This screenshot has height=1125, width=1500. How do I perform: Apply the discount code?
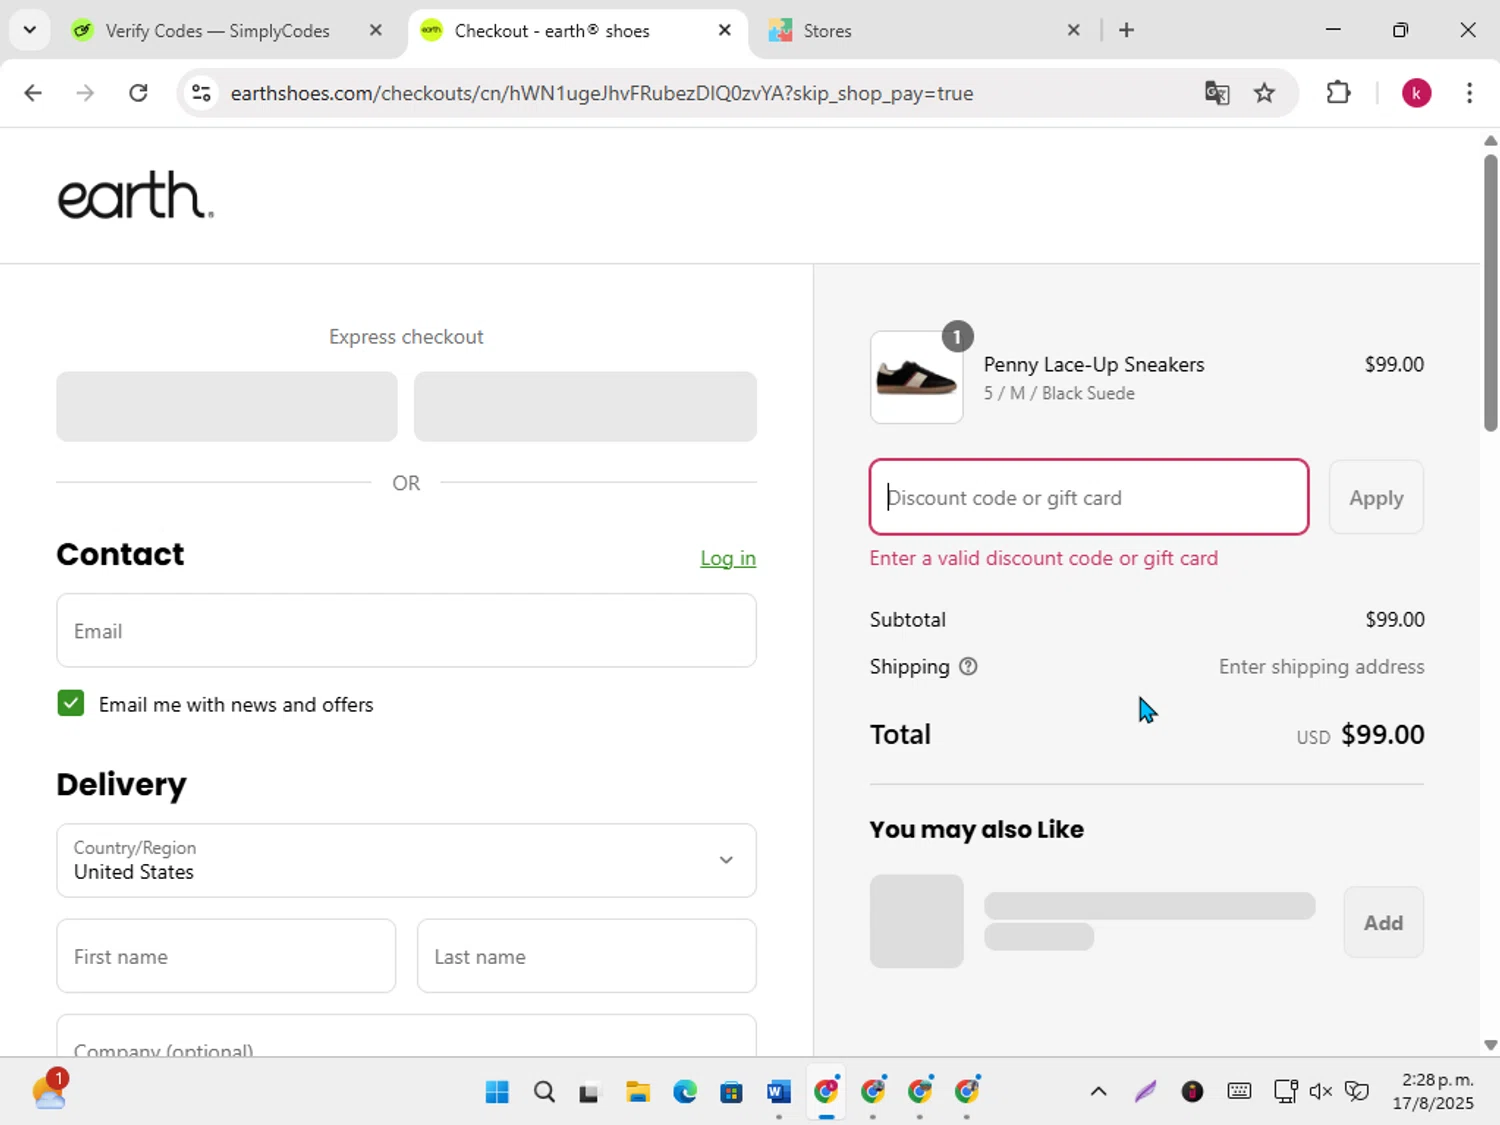click(1376, 497)
